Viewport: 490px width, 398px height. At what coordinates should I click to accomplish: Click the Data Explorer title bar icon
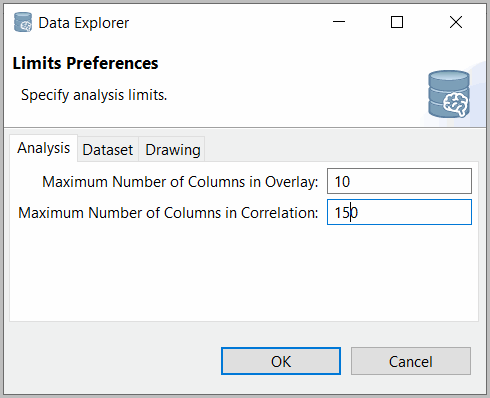23,22
